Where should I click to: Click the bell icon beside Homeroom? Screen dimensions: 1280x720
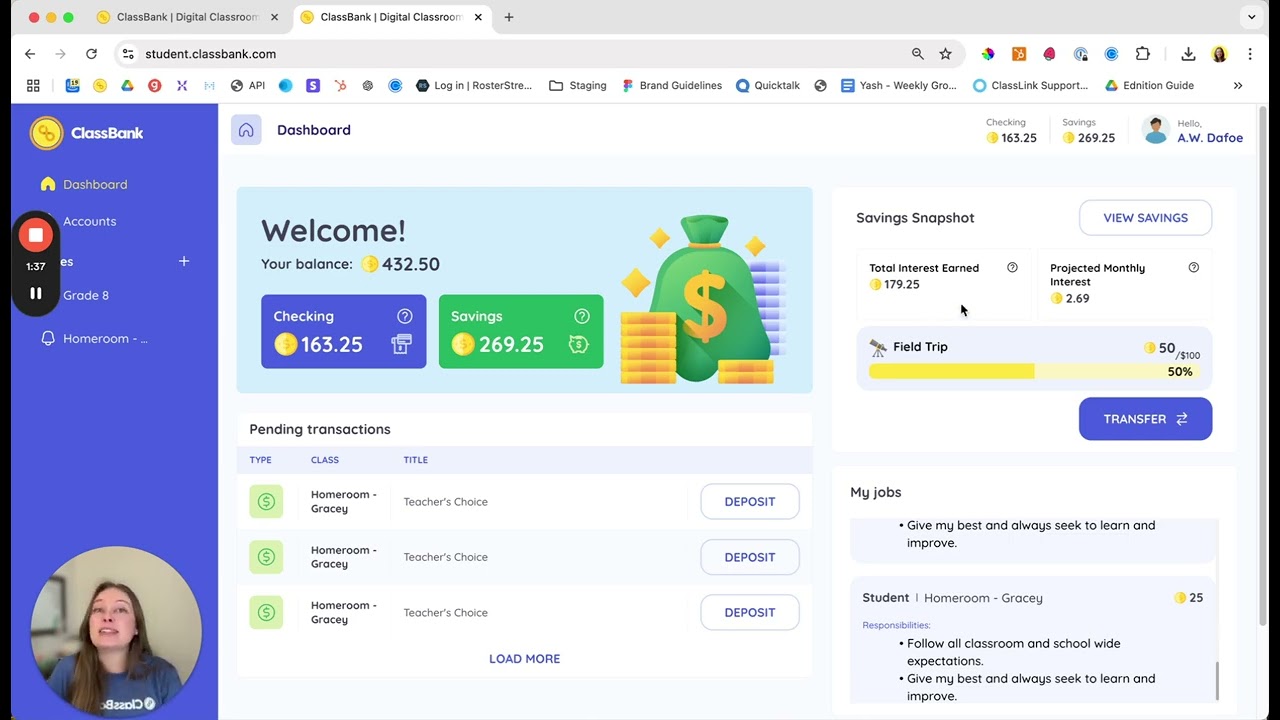coord(48,339)
